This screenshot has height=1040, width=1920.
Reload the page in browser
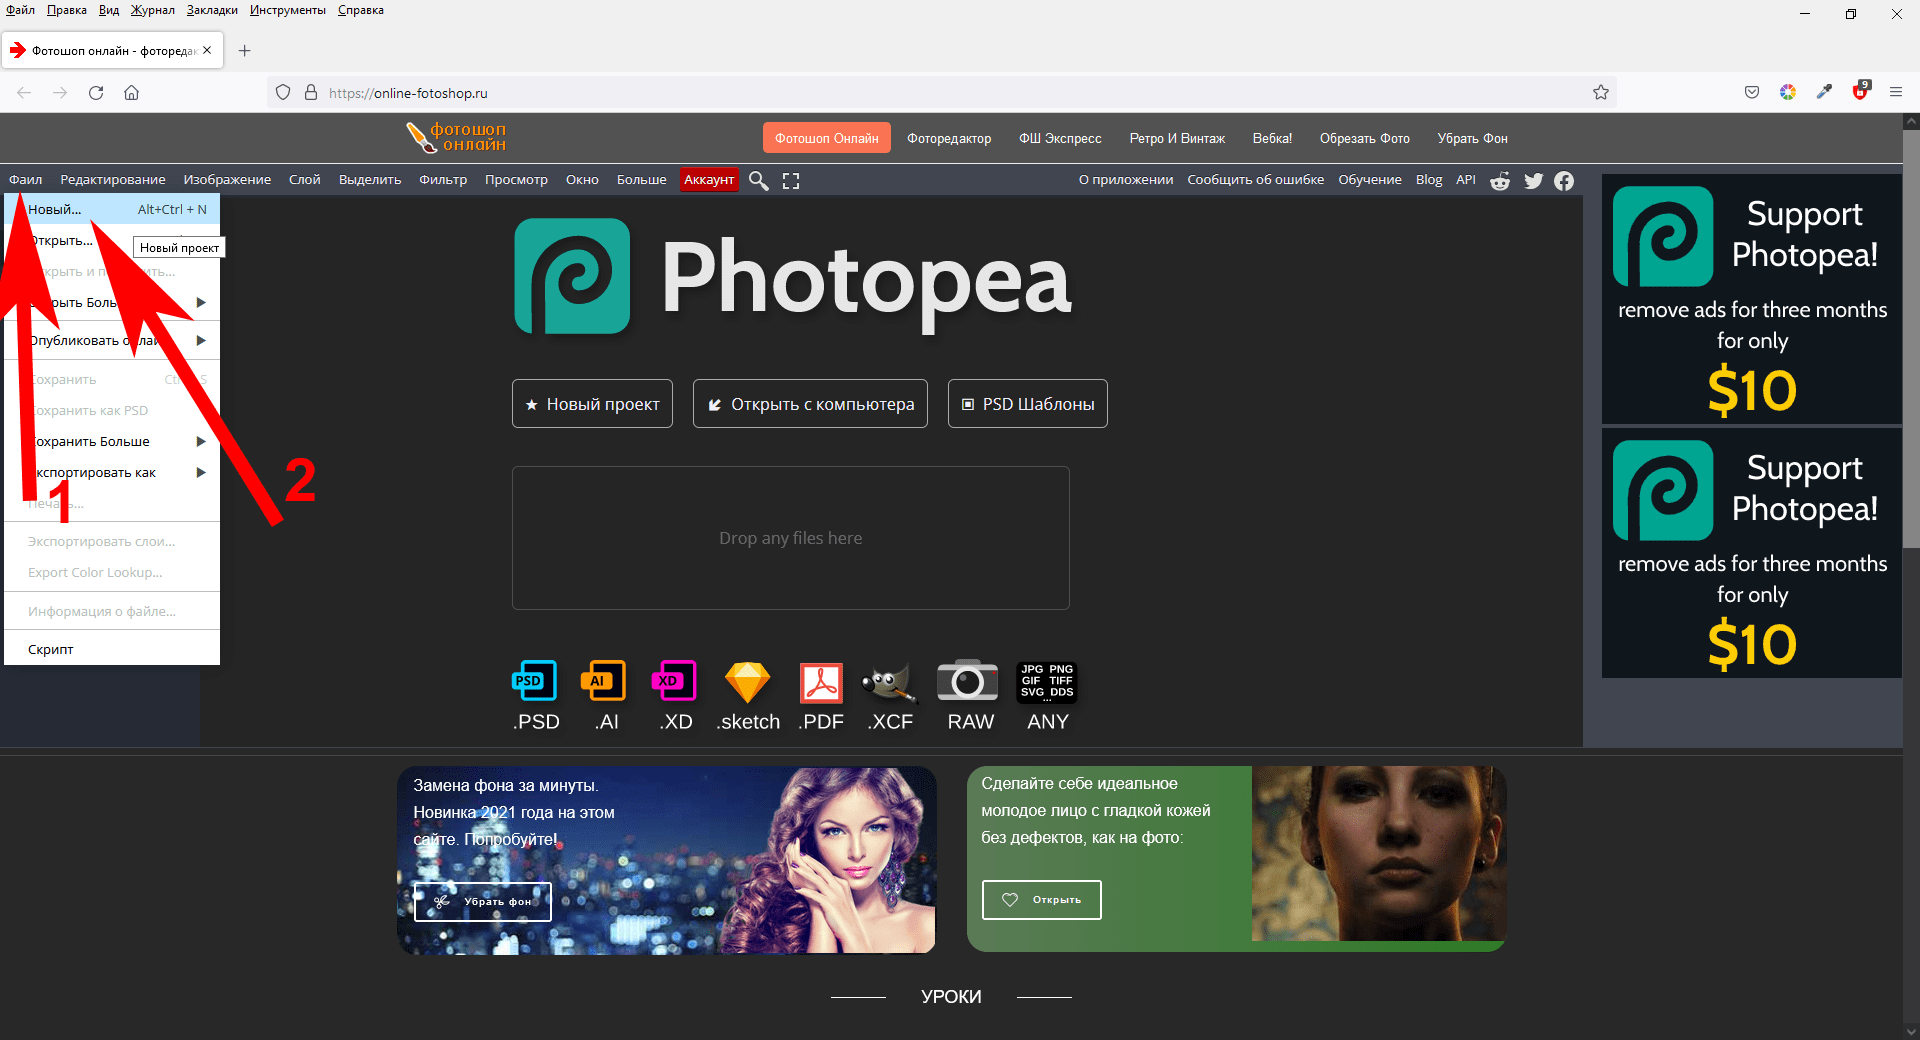[x=96, y=93]
